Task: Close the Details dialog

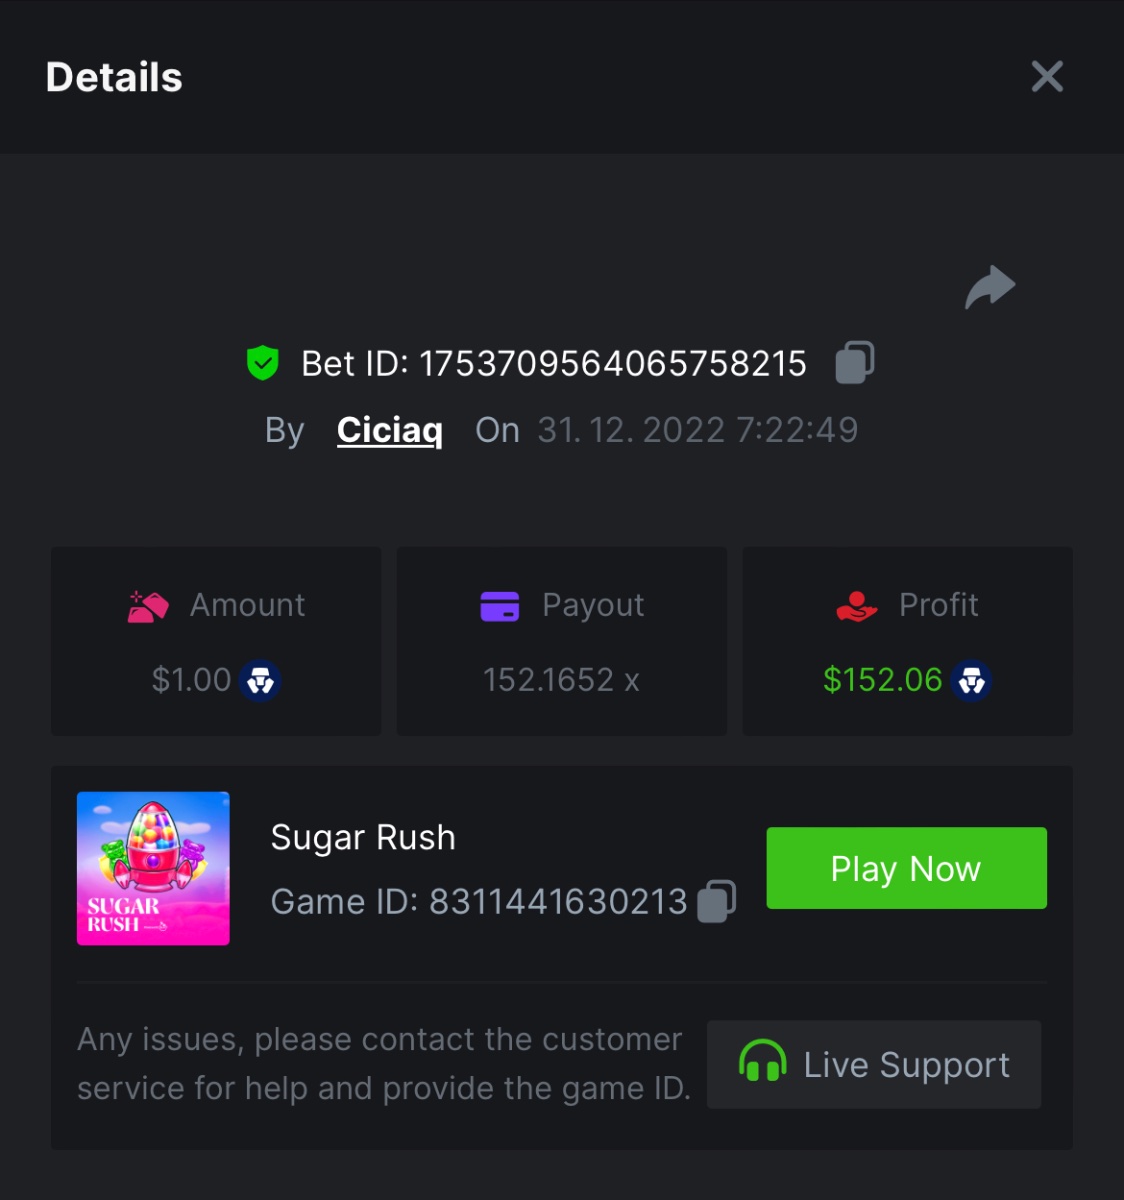Action: tap(1047, 77)
